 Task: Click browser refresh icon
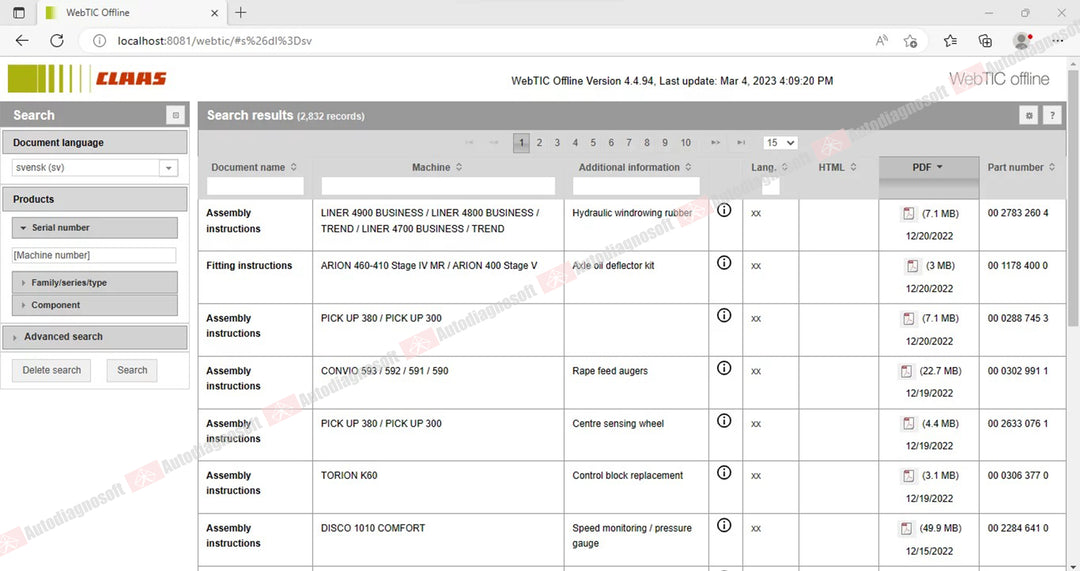pyautogui.click(x=57, y=41)
